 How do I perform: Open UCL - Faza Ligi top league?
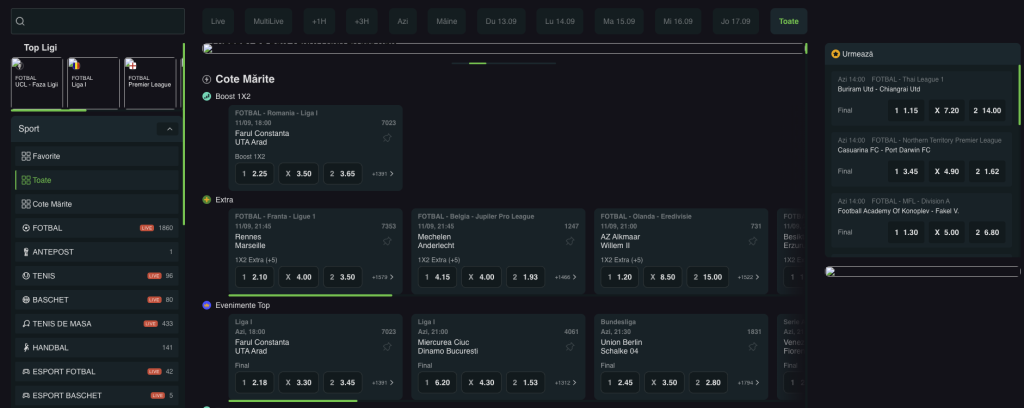pos(37,82)
